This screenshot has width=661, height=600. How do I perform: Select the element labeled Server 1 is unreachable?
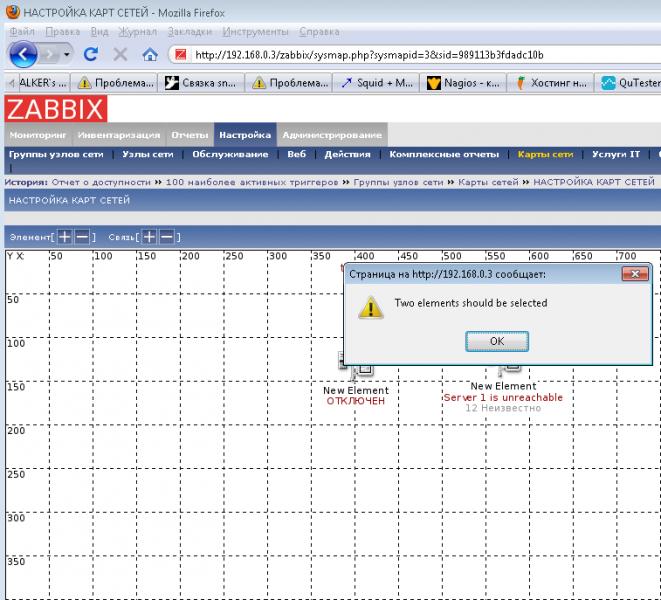tap(509, 370)
